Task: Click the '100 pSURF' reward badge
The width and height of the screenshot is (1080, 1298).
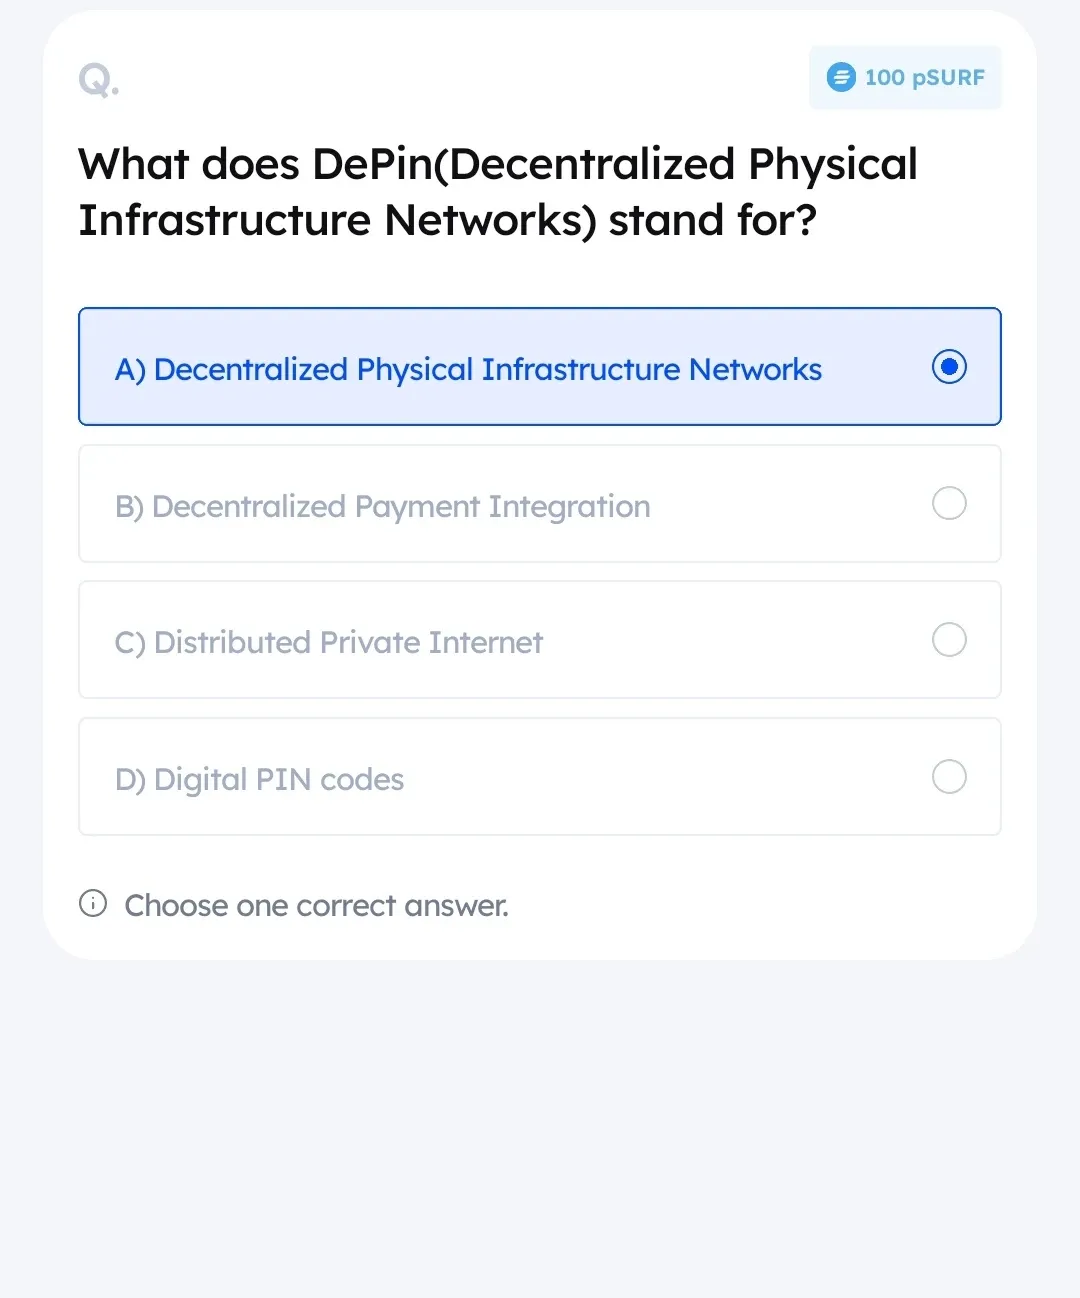Action: coord(904,77)
